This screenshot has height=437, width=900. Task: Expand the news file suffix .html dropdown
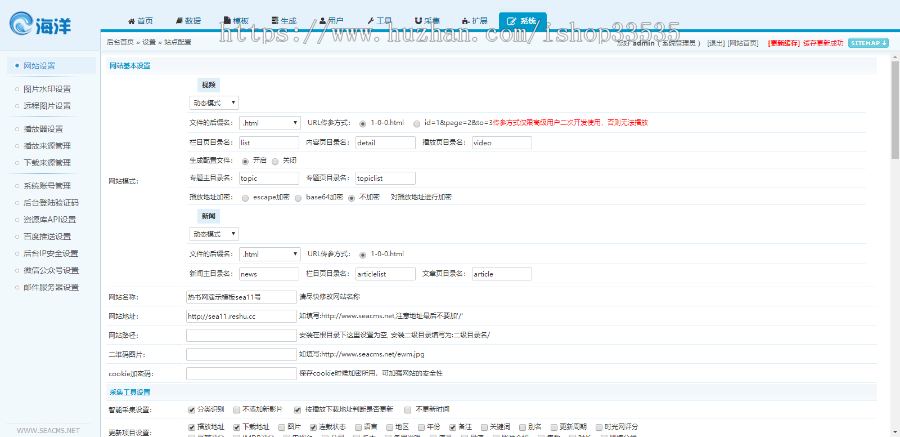[x=270, y=254]
